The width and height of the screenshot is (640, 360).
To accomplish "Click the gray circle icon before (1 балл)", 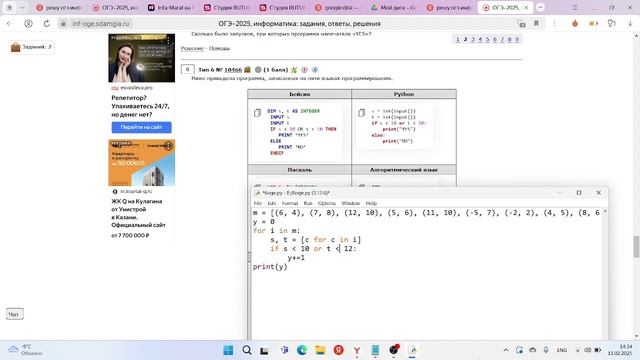I will tap(258, 70).
